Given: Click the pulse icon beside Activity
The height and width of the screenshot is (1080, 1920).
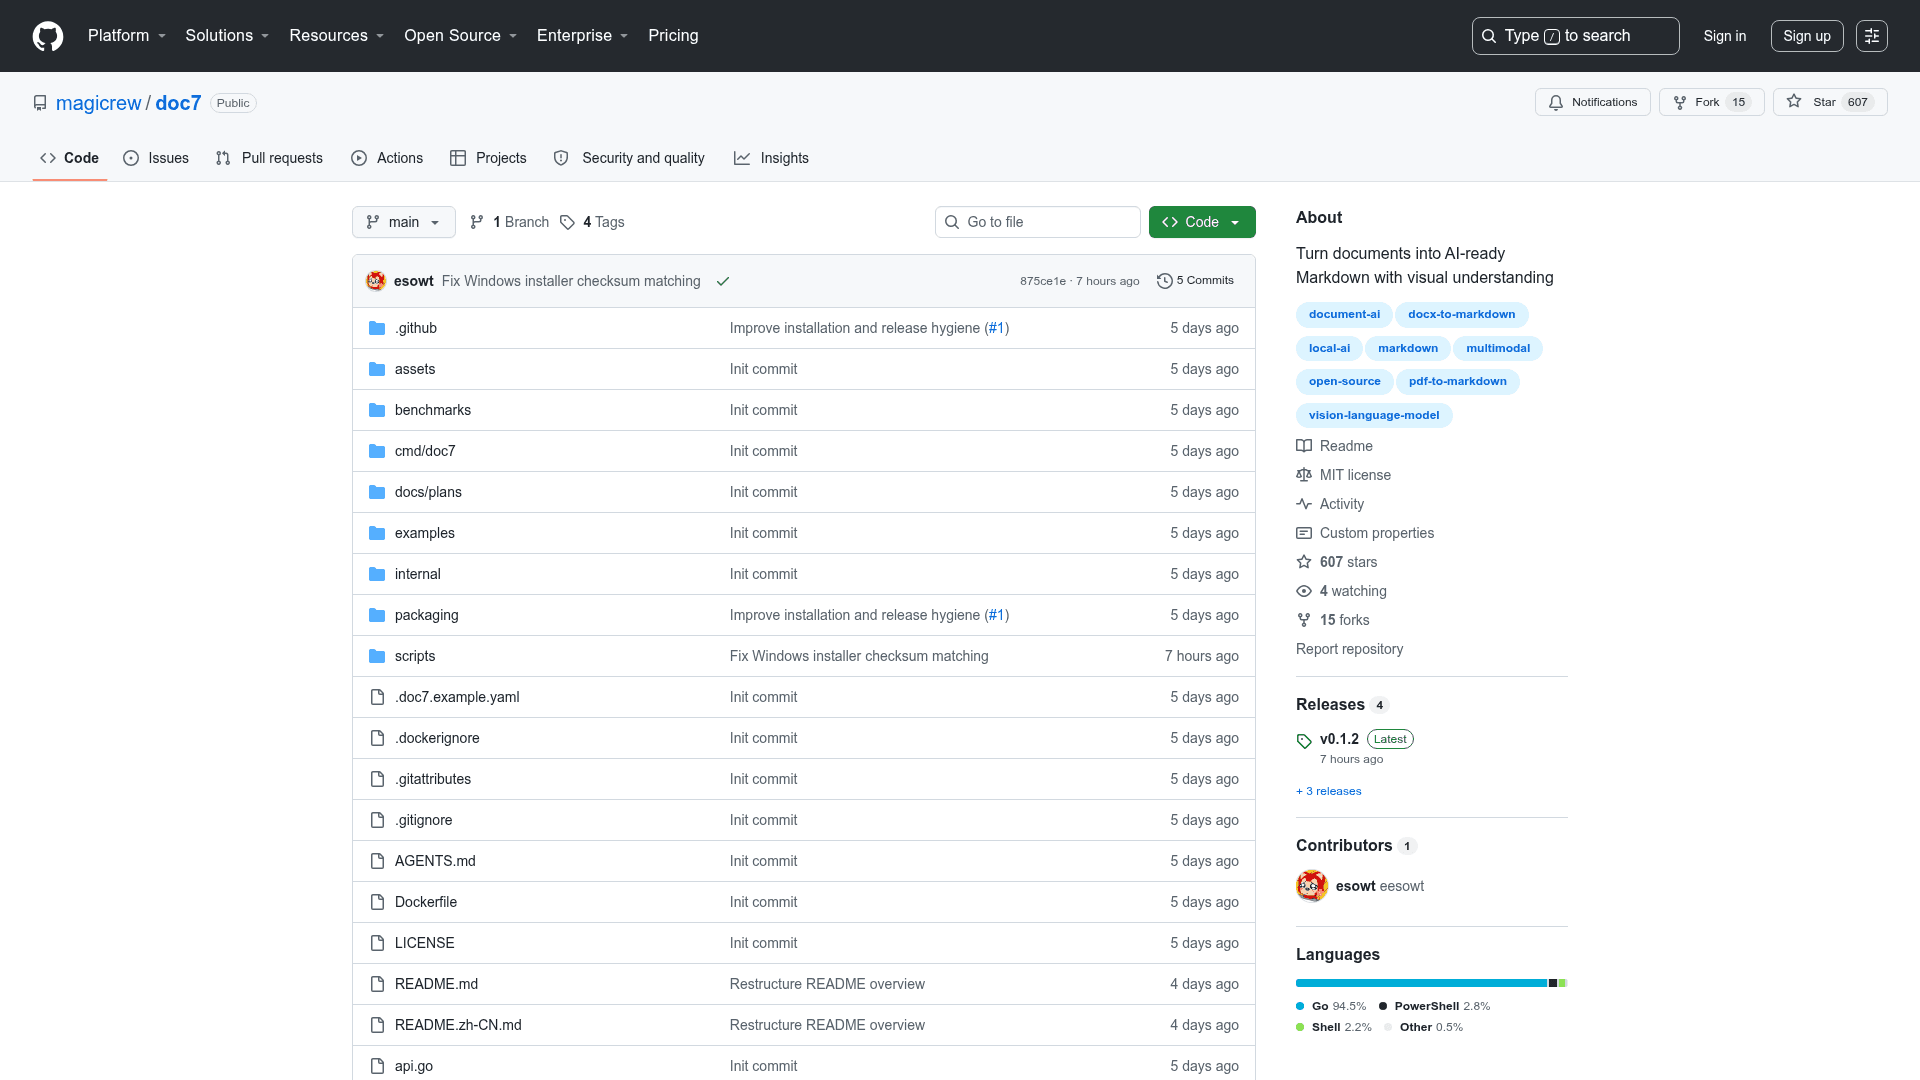Looking at the screenshot, I should pyautogui.click(x=1304, y=504).
